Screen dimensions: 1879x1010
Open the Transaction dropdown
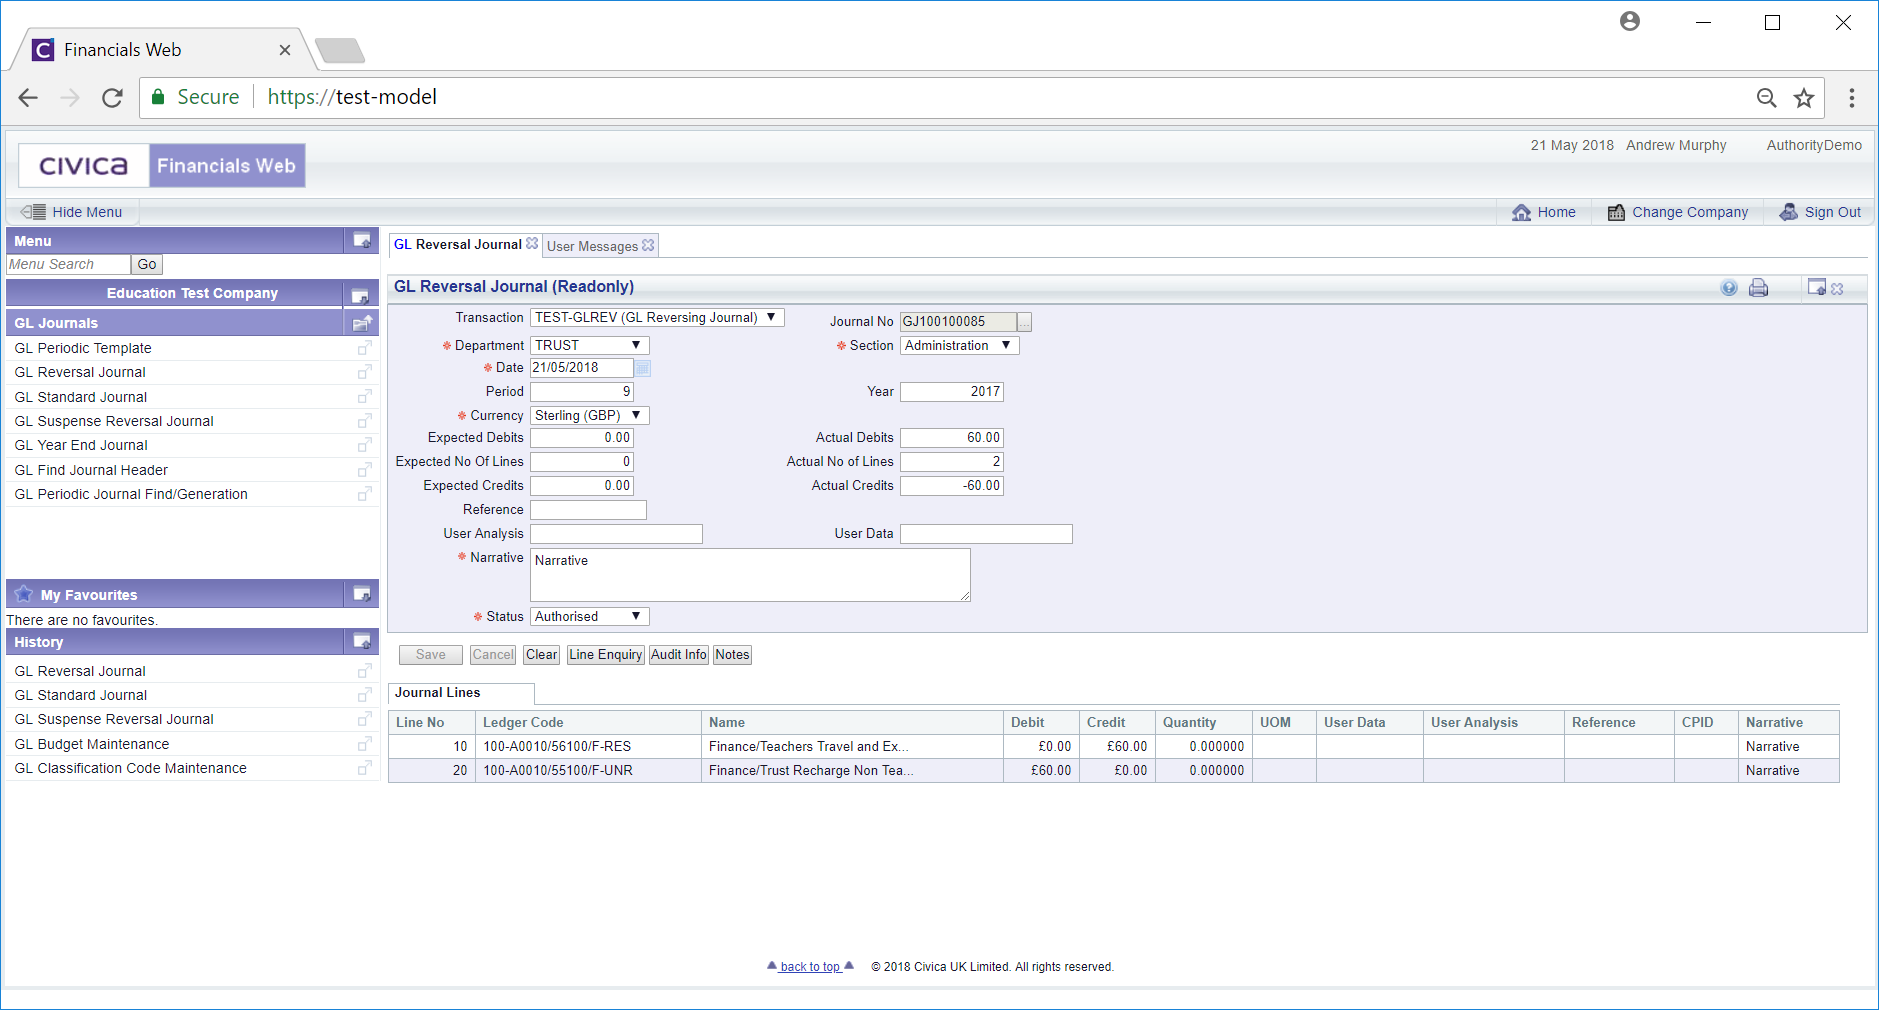tap(657, 318)
